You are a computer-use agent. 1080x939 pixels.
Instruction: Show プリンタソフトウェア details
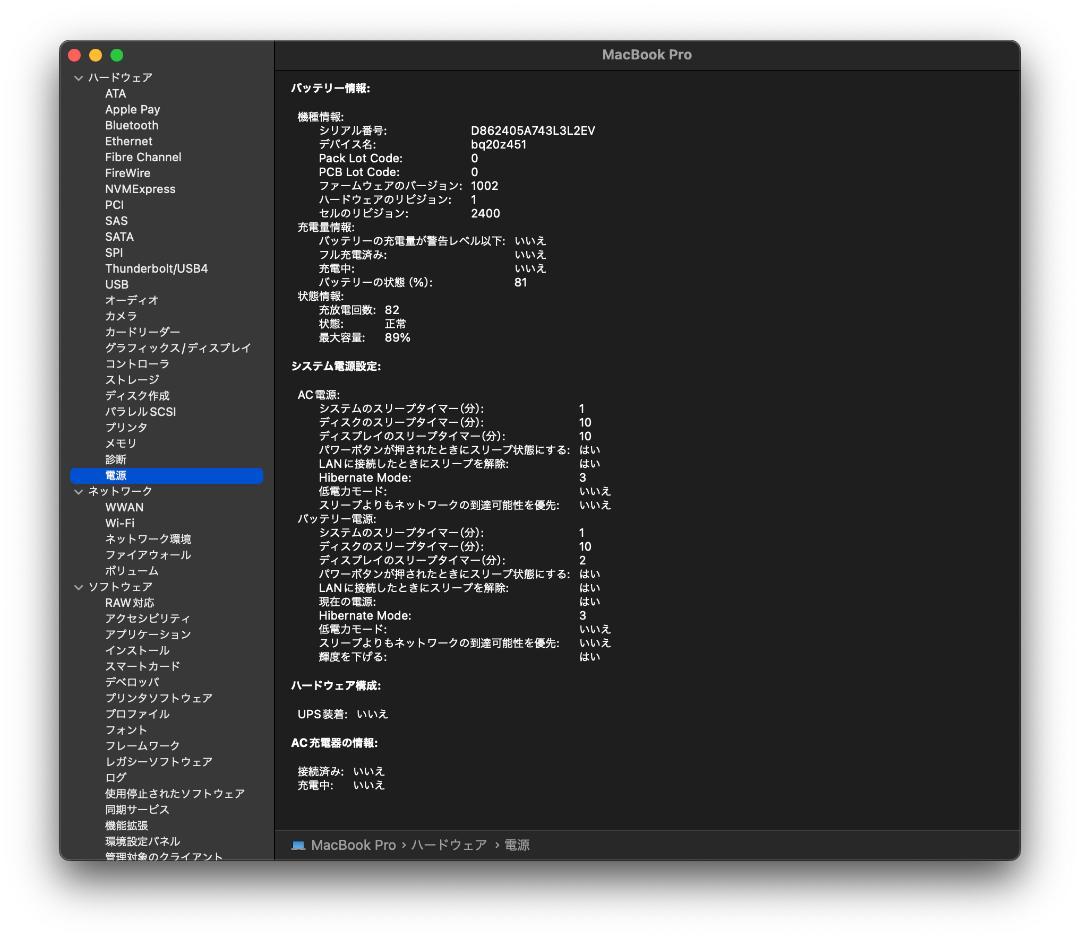tap(158, 698)
